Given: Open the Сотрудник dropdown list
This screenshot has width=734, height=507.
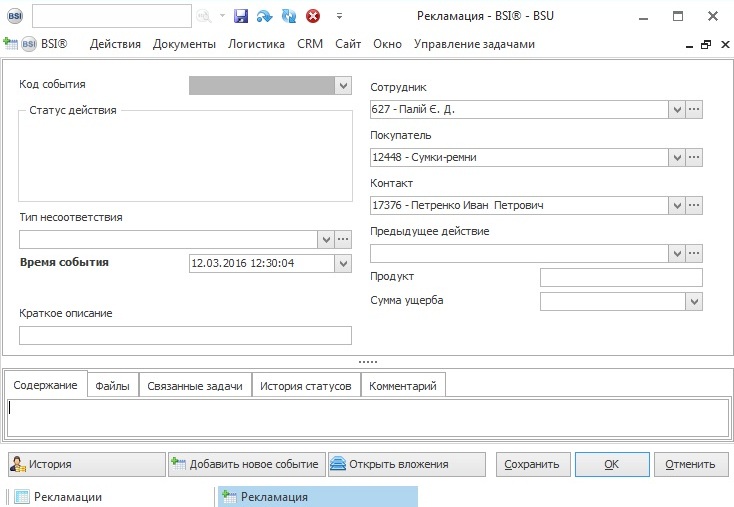Looking at the screenshot, I should pyautogui.click(x=676, y=109).
